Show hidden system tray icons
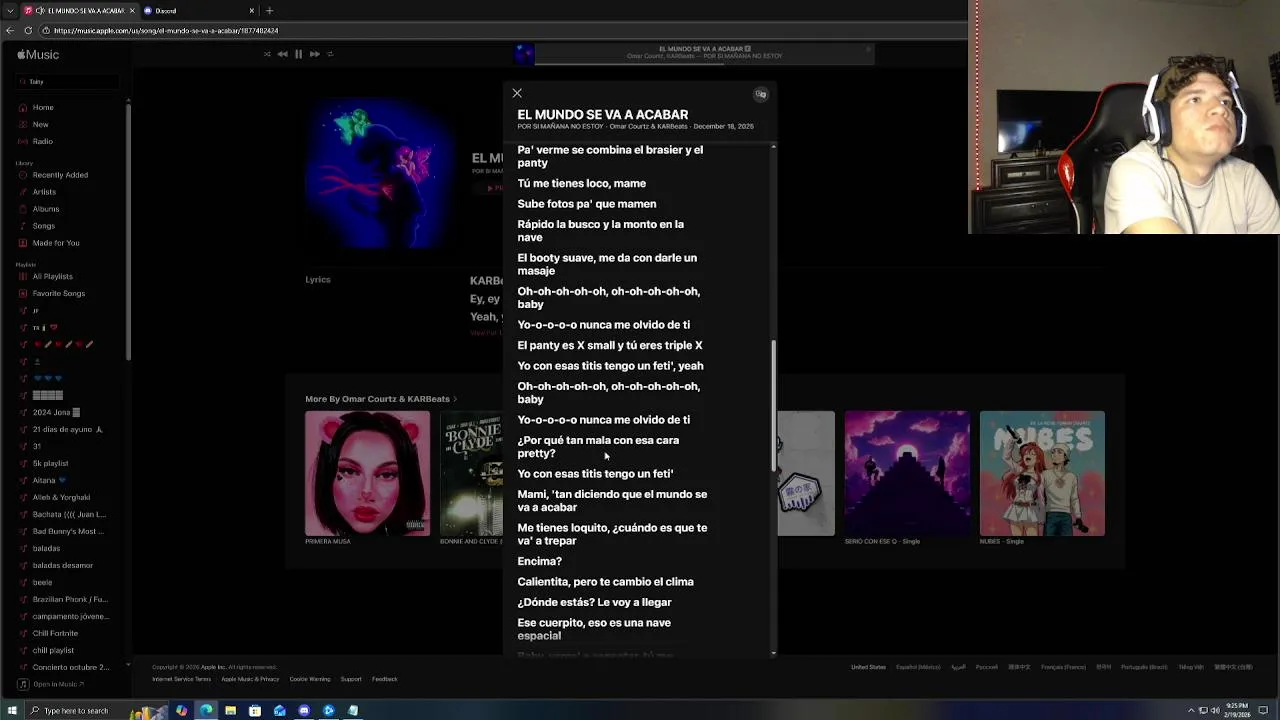This screenshot has width=1280, height=720. coord(1191,711)
